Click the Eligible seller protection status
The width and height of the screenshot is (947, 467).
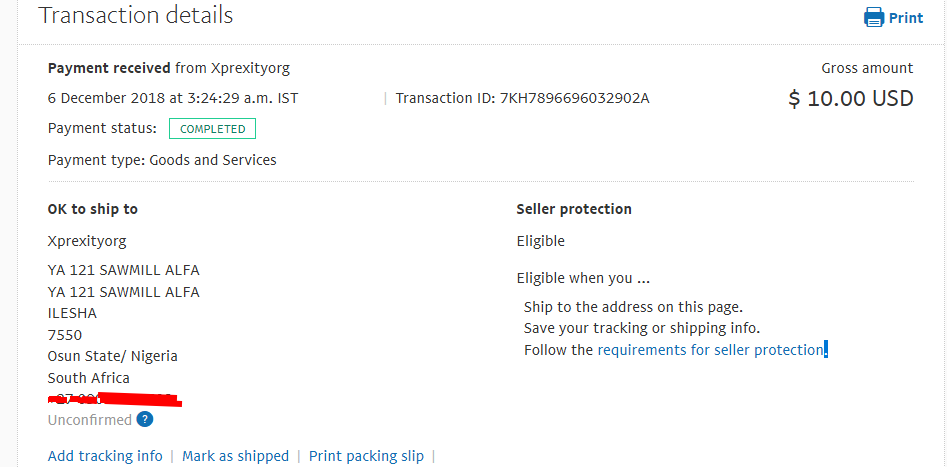pos(541,241)
